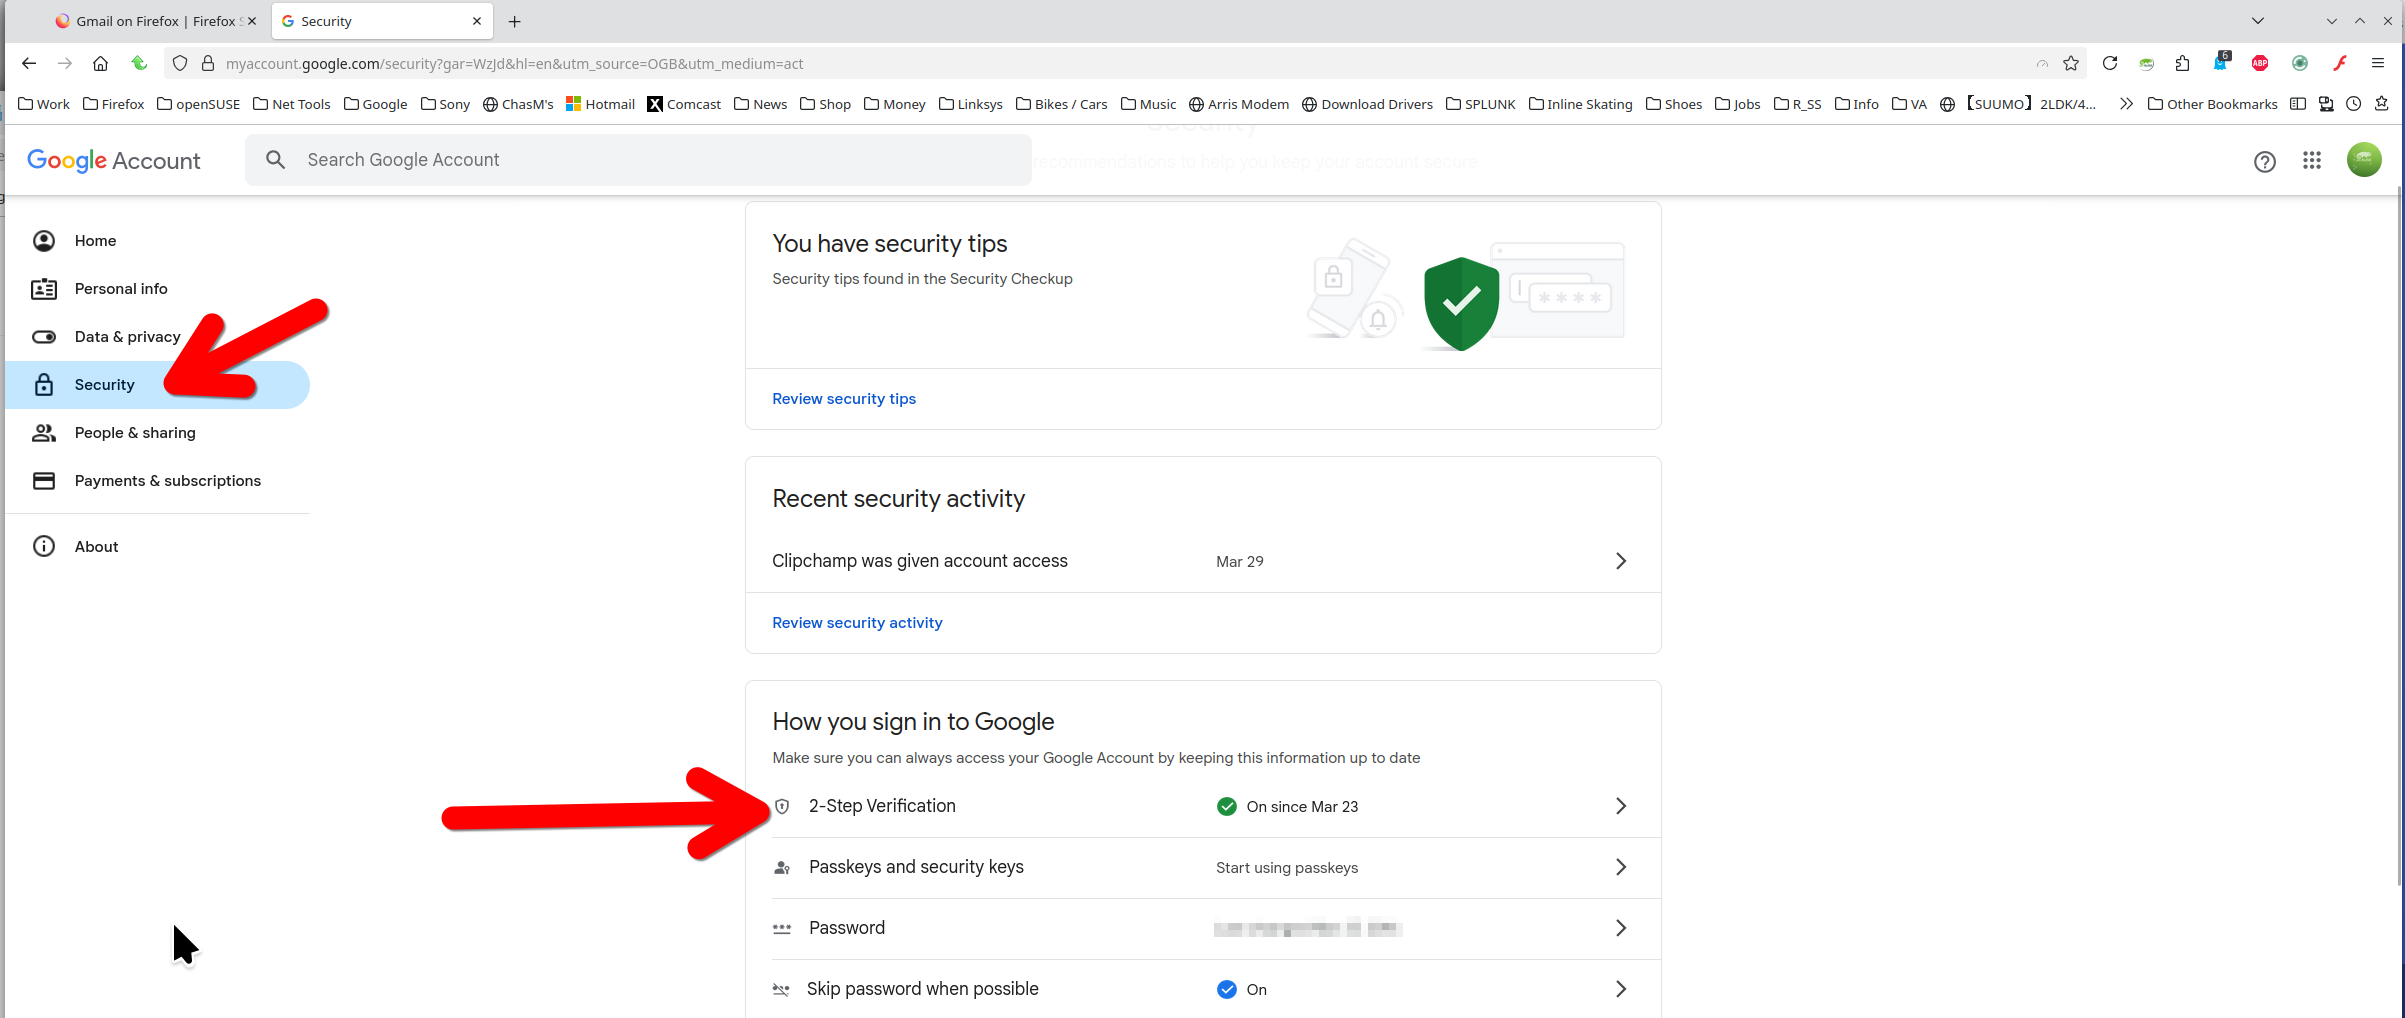The width and height of the screenshot is (2405, 1018).
Task: Click the Google Account logo
Action: pyautogui.click(x=113, y=160)
